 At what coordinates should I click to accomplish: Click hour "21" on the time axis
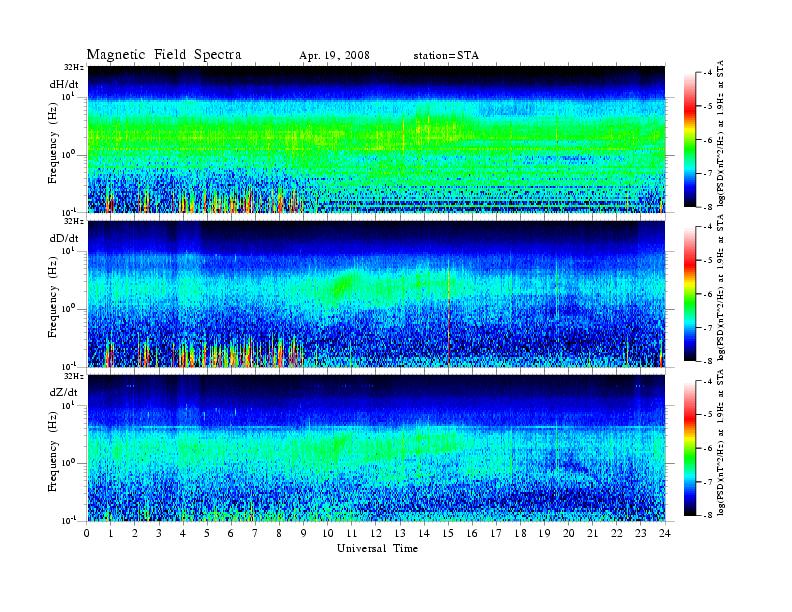593,533
